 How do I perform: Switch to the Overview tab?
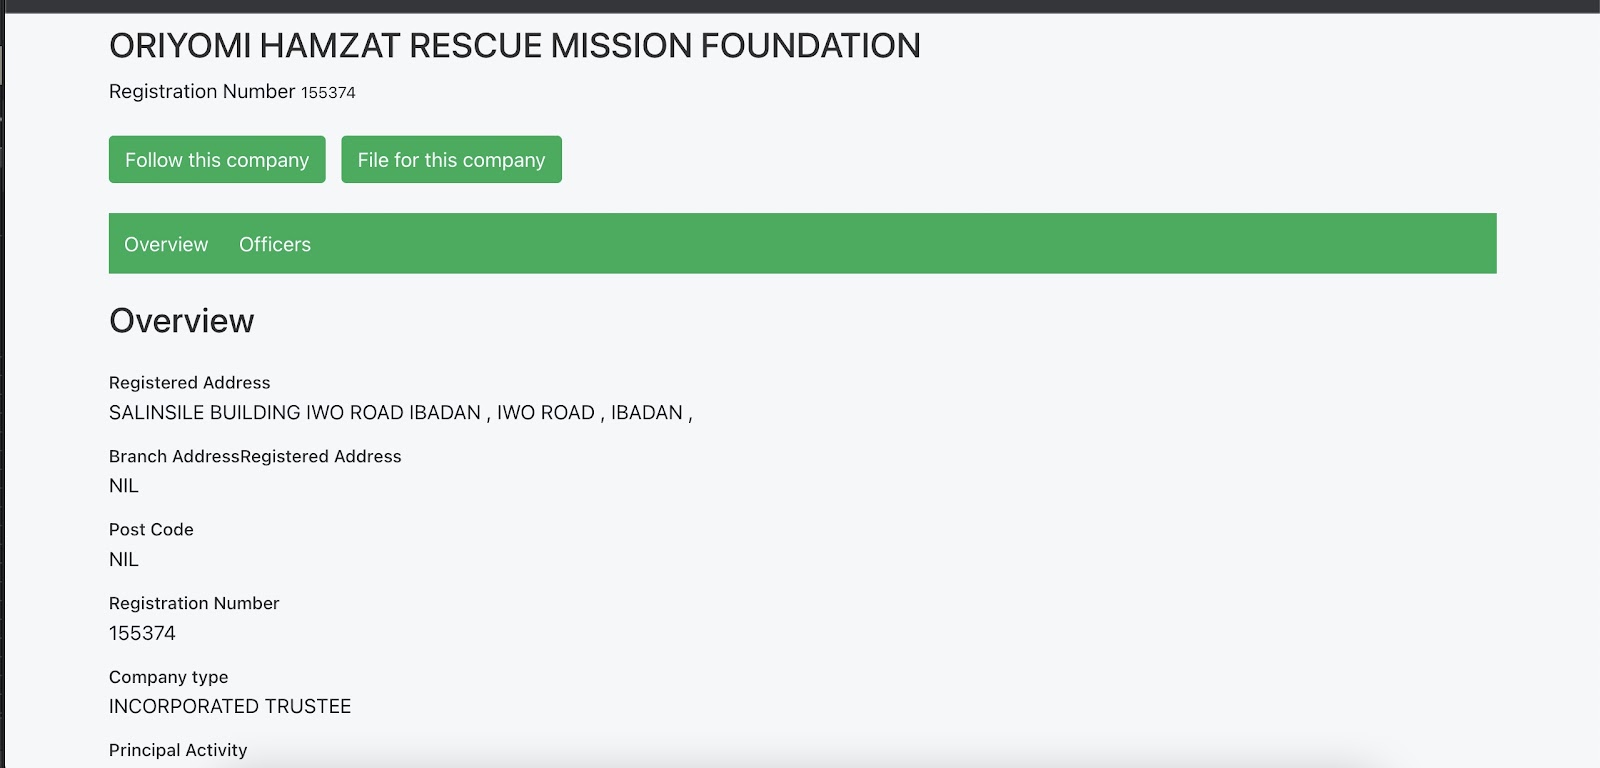pyautogui.click(x=166, y=245)
